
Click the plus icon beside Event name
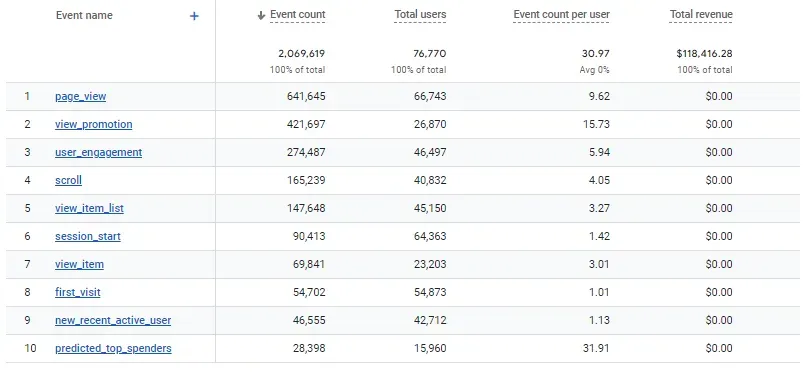(x=194, y=16)
